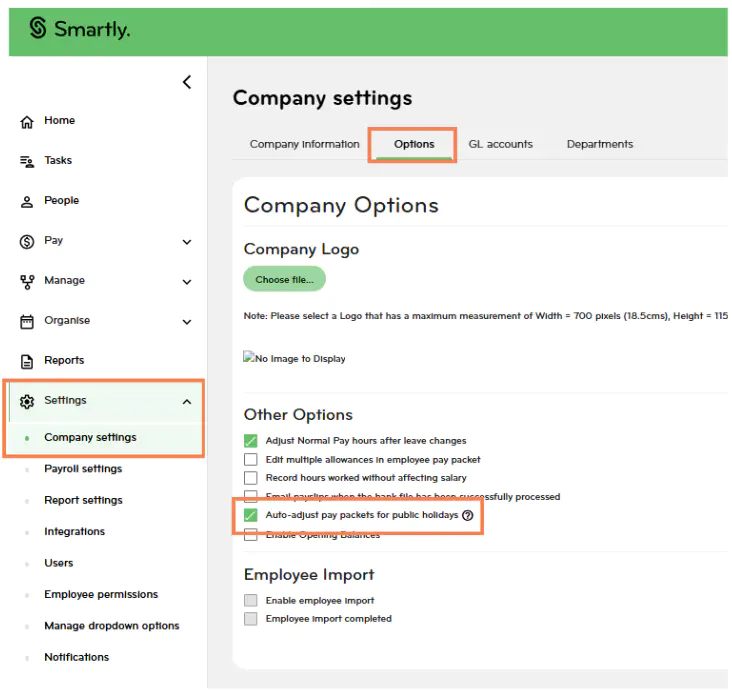Viewport: 732px width, 692px height.
Task: Open Notifications submenu item
Action: pos(77,657)
